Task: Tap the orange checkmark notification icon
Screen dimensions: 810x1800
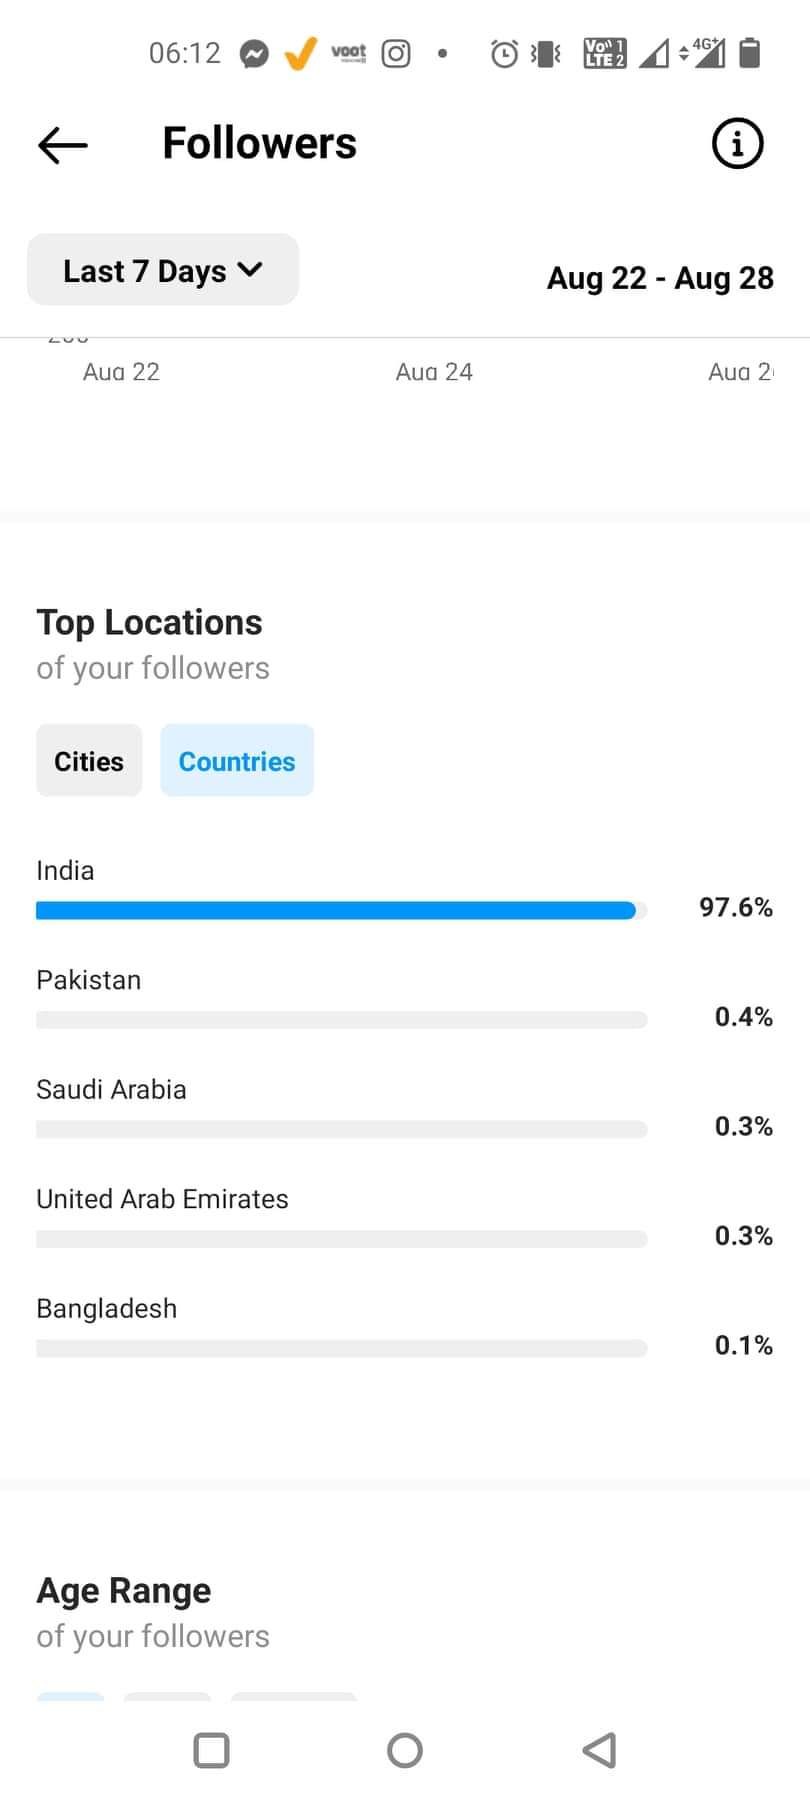Action: (300, 53)
